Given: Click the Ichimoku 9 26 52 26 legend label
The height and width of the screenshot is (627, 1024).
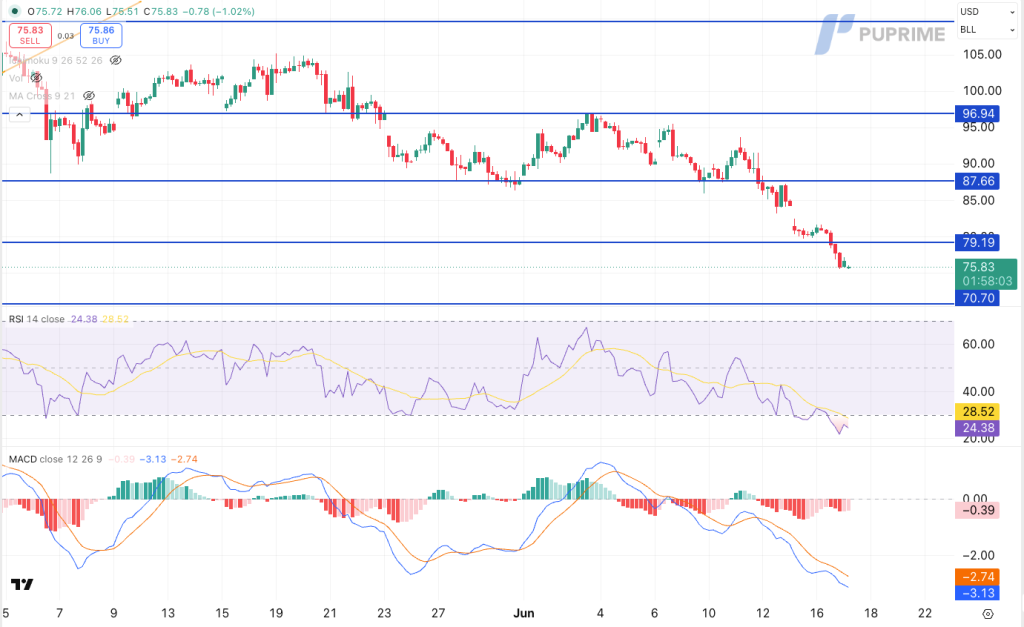Looking at the screenshot, I should [x=56, y=60].
